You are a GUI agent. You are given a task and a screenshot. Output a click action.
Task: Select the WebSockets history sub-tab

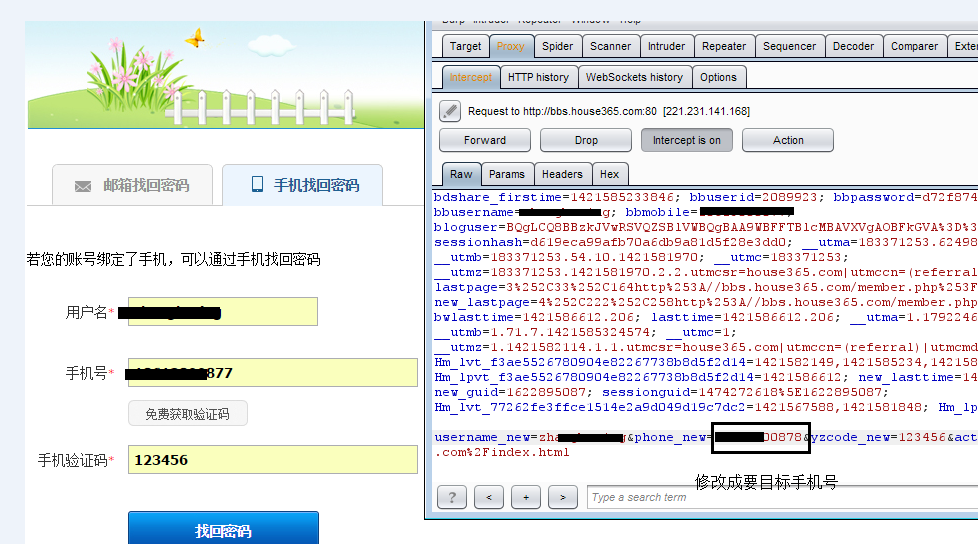[x=634, y=77]
